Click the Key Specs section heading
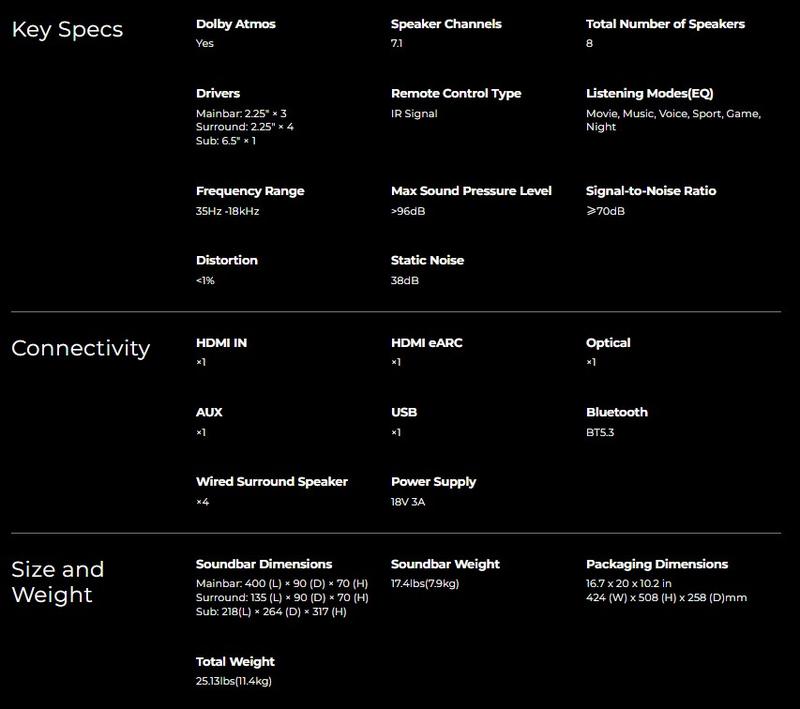Viewport: 800px width, 709px height. point(67,29)
